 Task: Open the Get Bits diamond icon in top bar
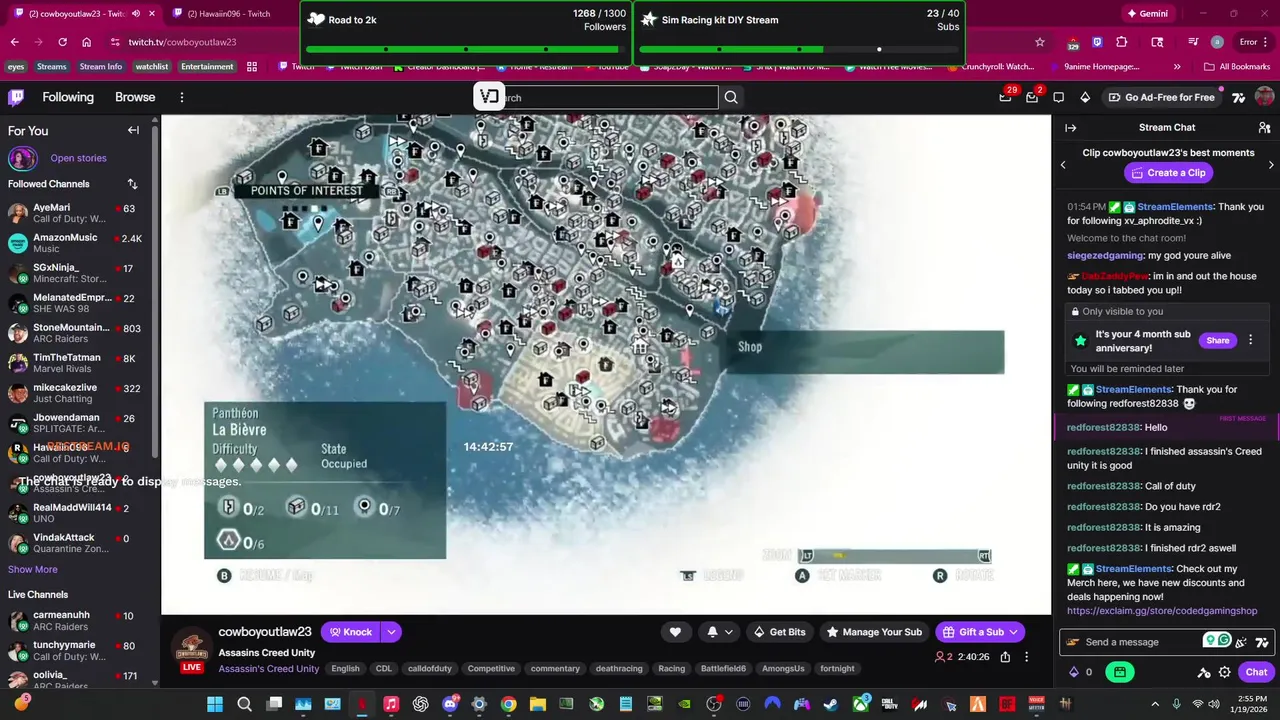coord(1085,97)
